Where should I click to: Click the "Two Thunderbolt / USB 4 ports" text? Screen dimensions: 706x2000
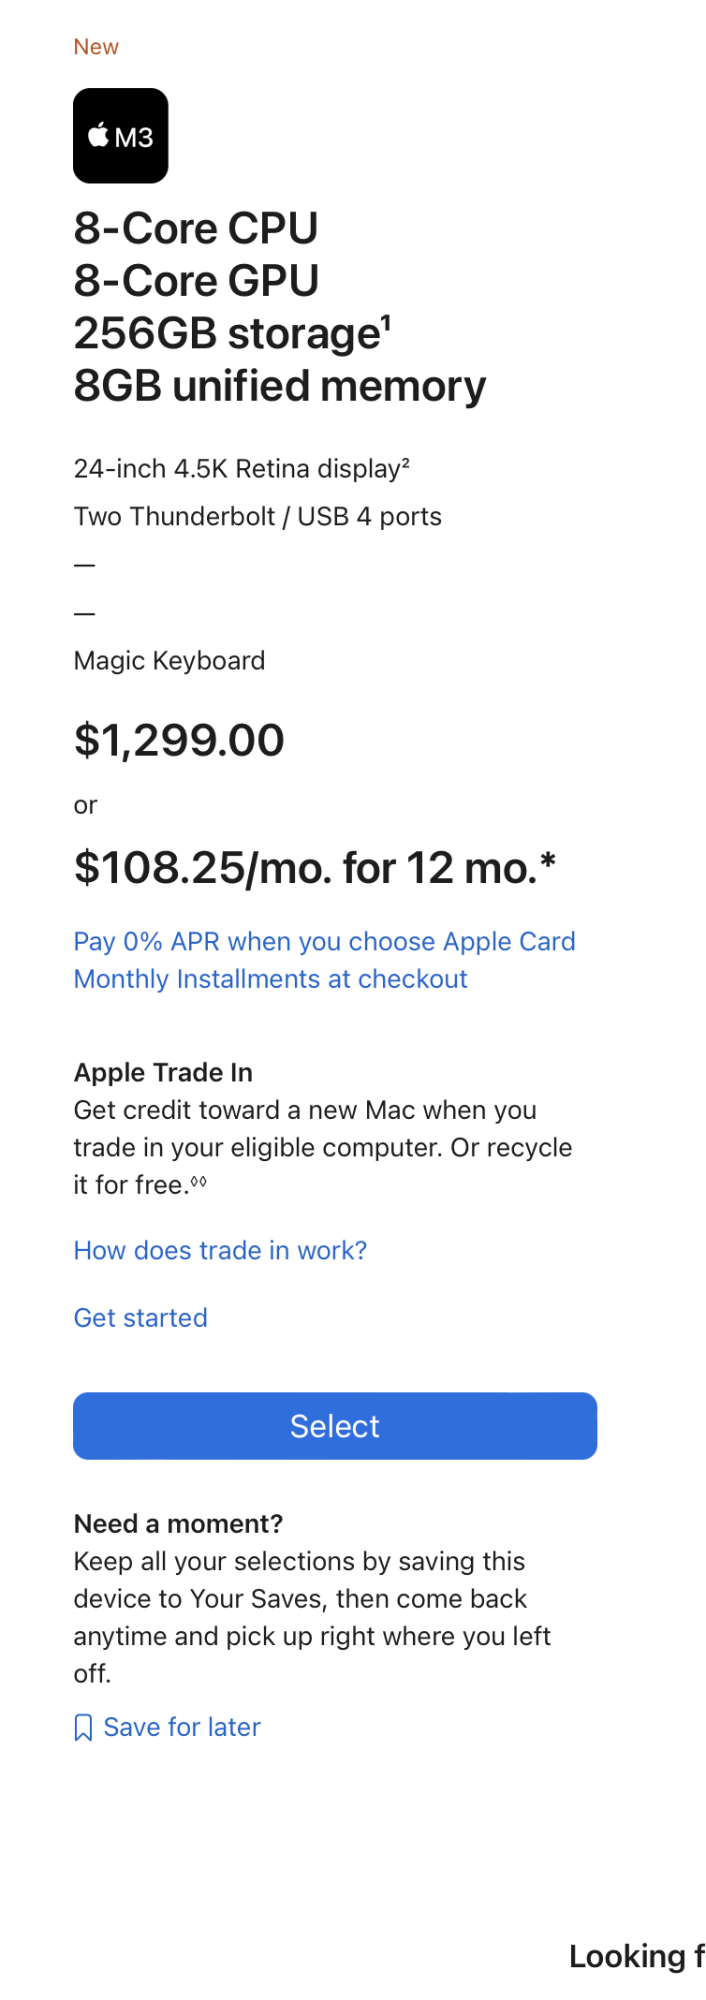point(257,517)
